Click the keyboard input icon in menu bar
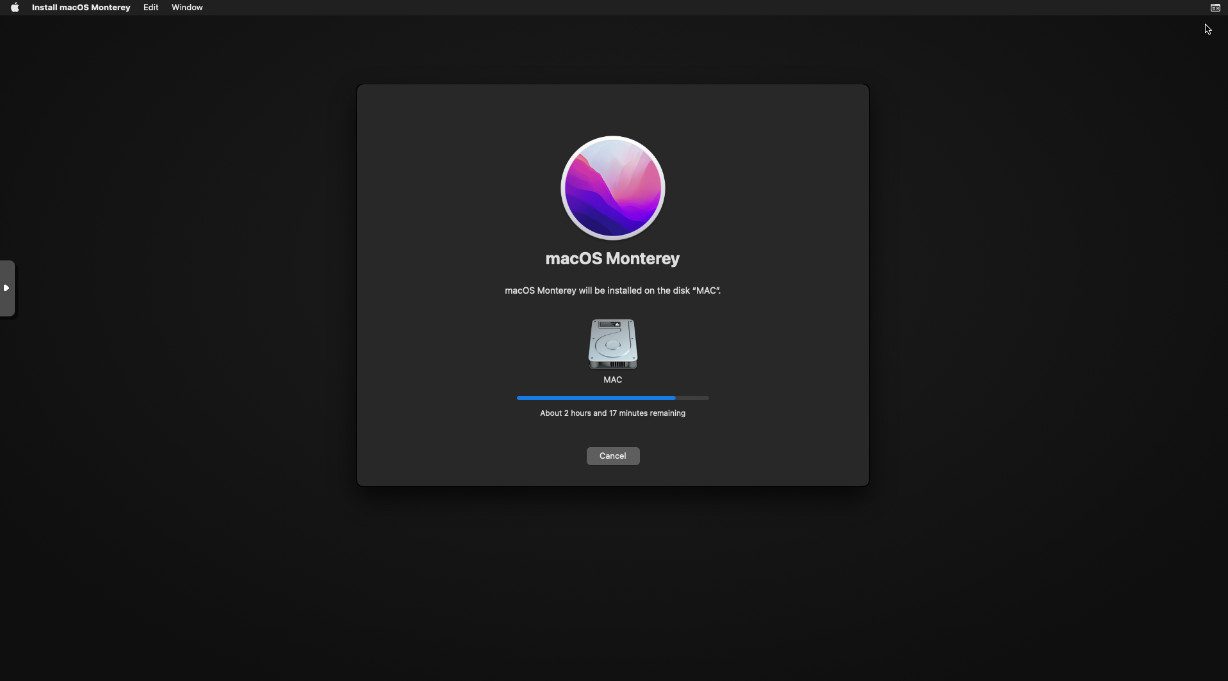Screen dimensions: 1228x681 coord(1215,7)
